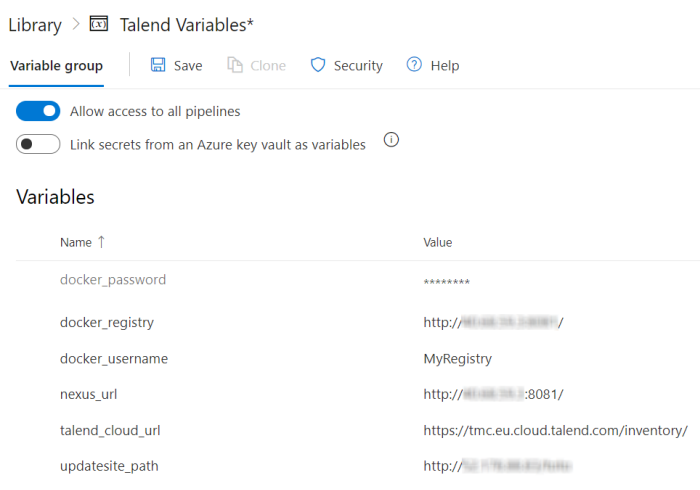Image resolution: width=700 pixels, height=490 pixels.
Task: Edit the docker_username value MyRegistry
Action: (x=457, y=358)
